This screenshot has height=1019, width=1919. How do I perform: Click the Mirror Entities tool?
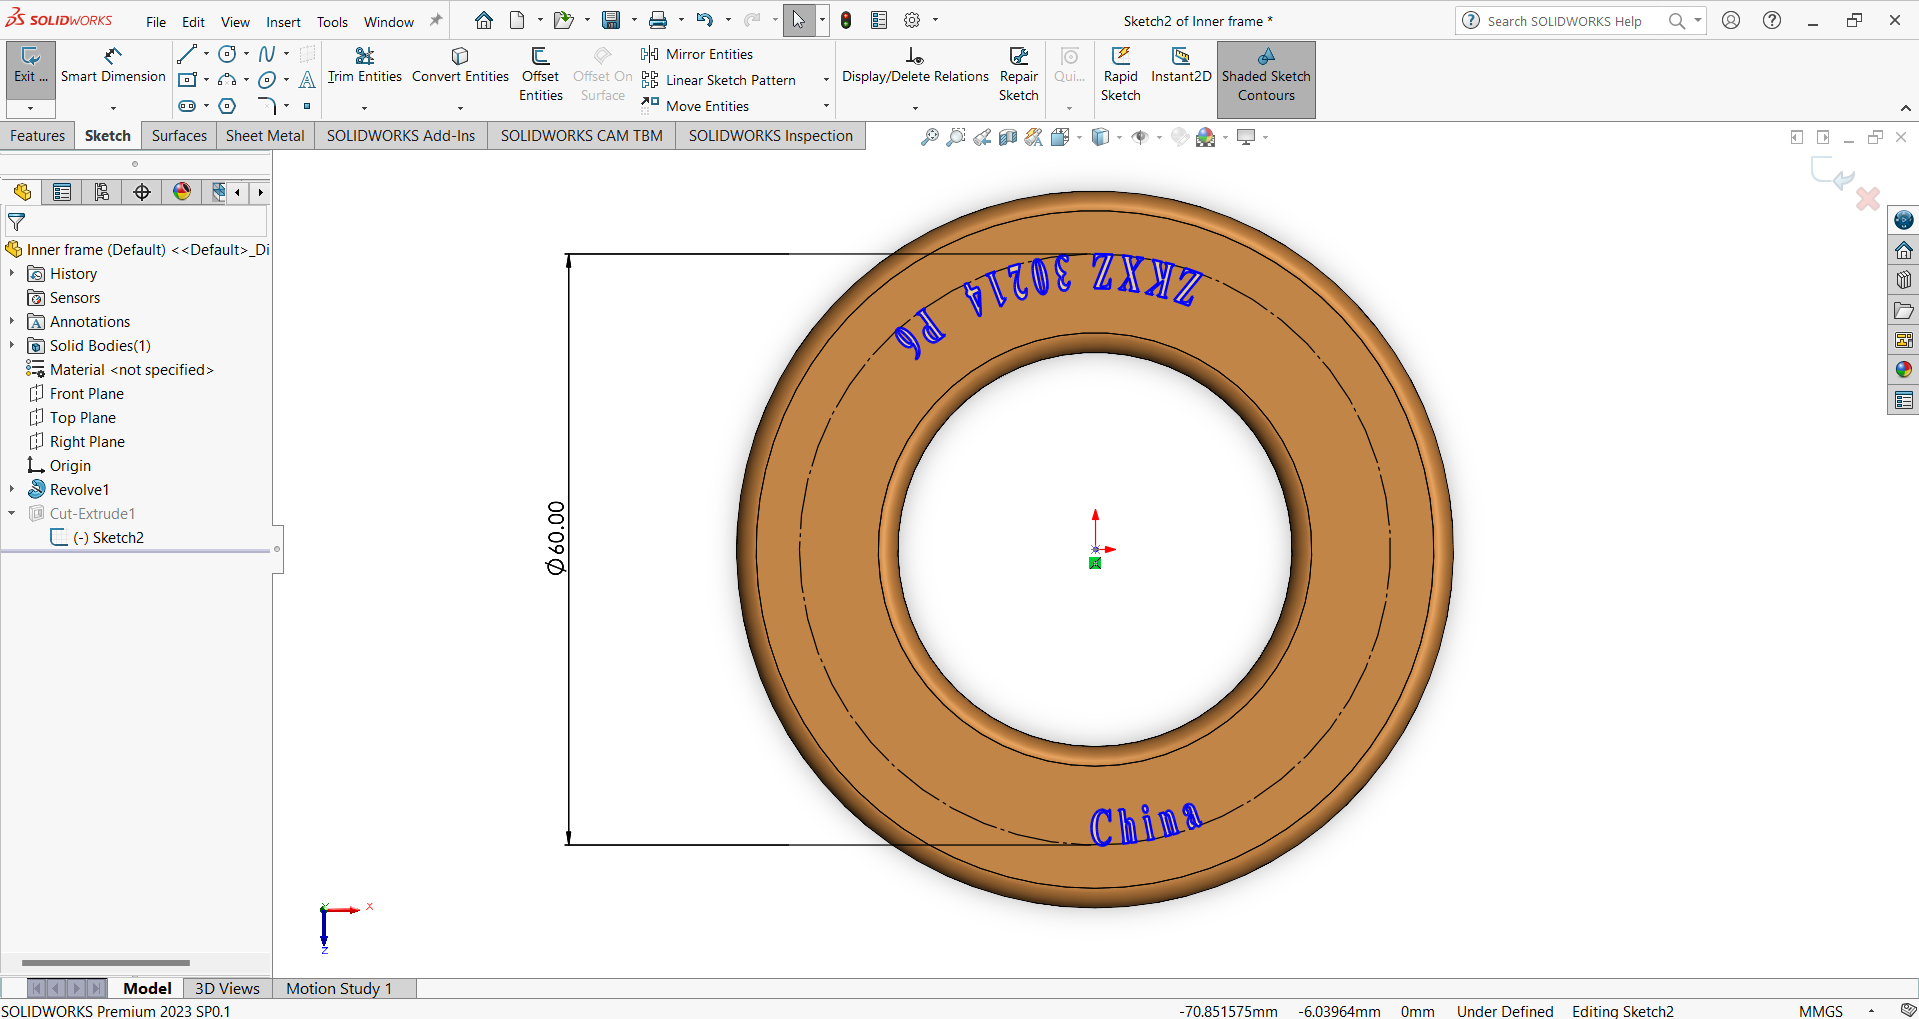[698, 54]
